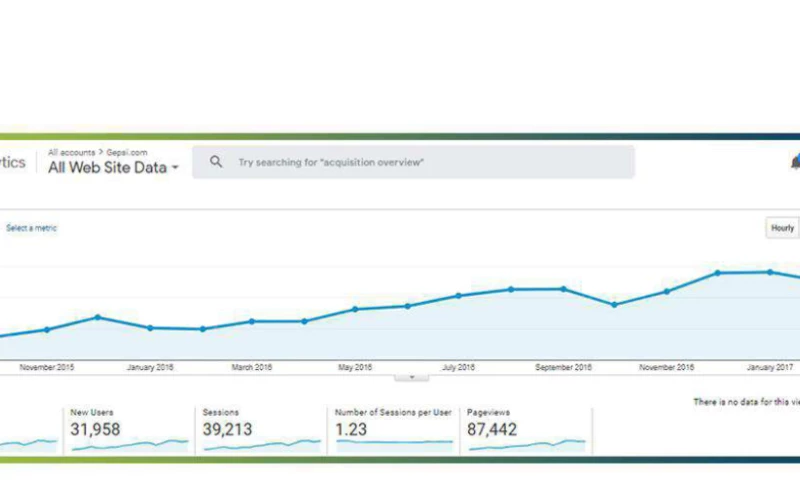Click the chart data point for November 2015
Viewport: 800px width, 480px height.
click(x=46, y=329)
